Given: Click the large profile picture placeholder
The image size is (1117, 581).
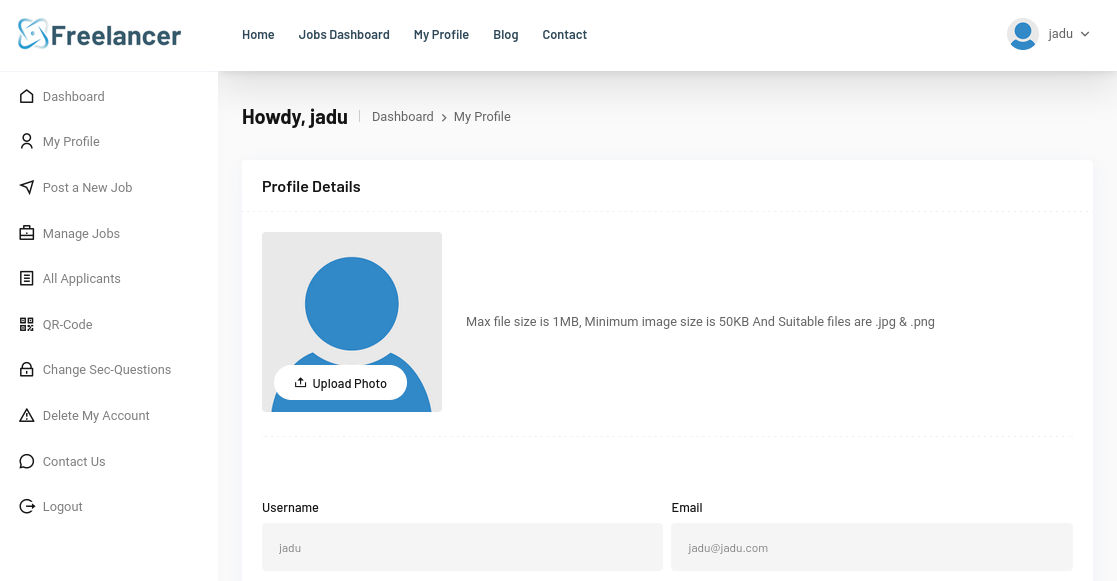Looking at the screenshot, I should click(x=352, y=322).
